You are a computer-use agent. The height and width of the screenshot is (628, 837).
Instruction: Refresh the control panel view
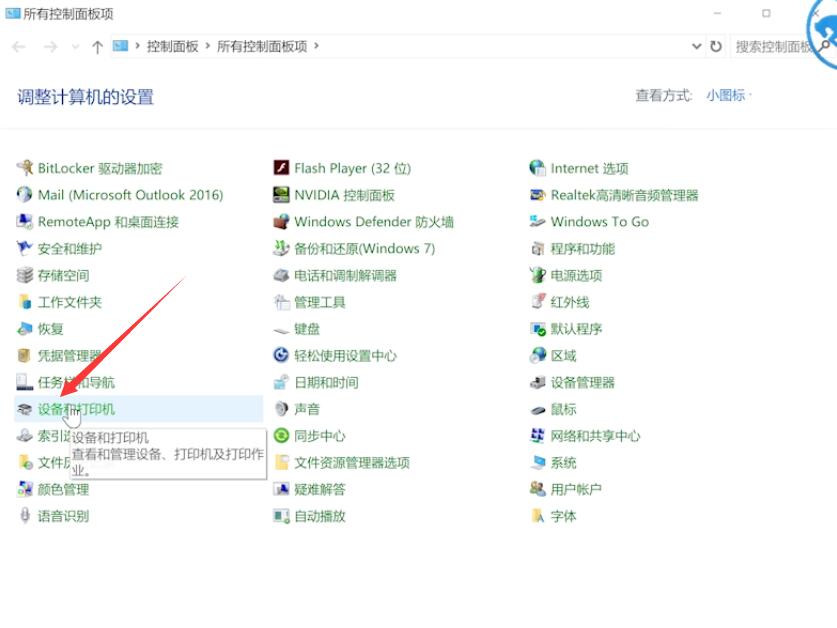[716, 46]
